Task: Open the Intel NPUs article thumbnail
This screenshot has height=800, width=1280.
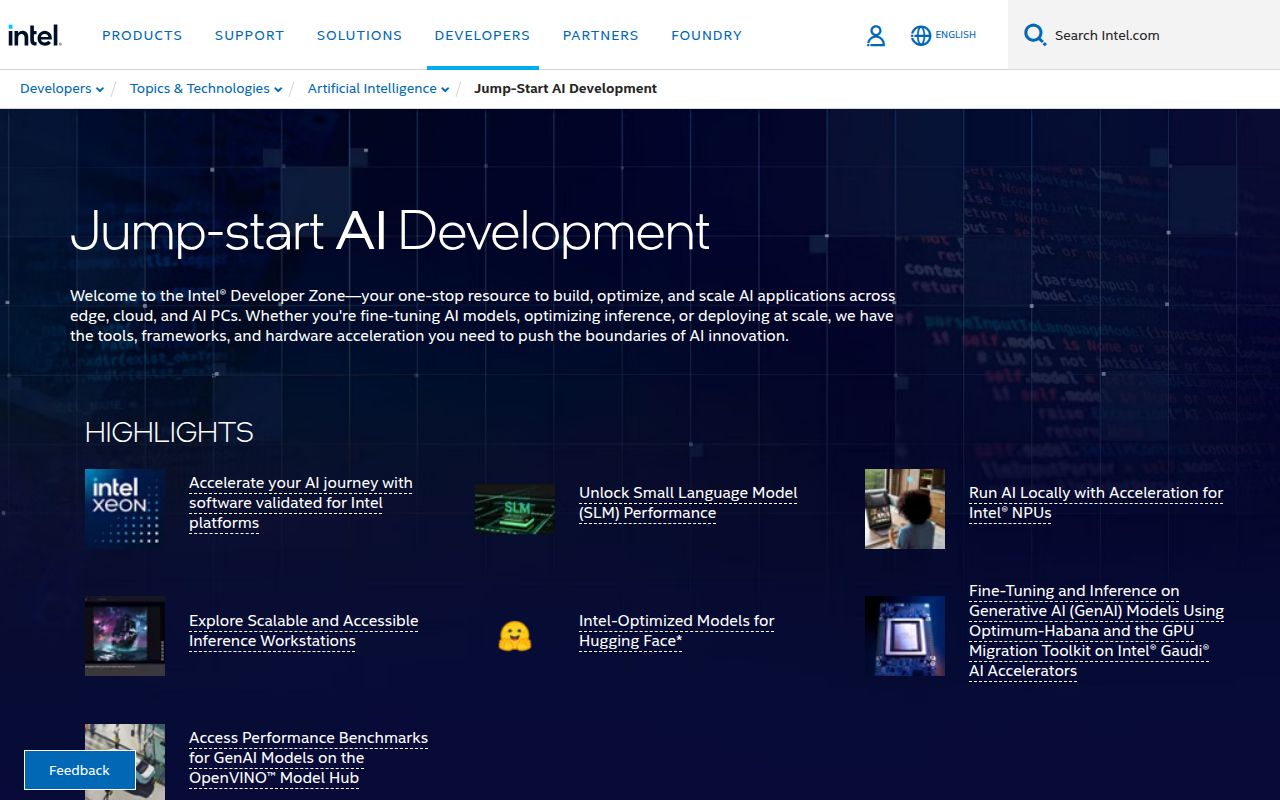Action: click(x=905, y=508)
